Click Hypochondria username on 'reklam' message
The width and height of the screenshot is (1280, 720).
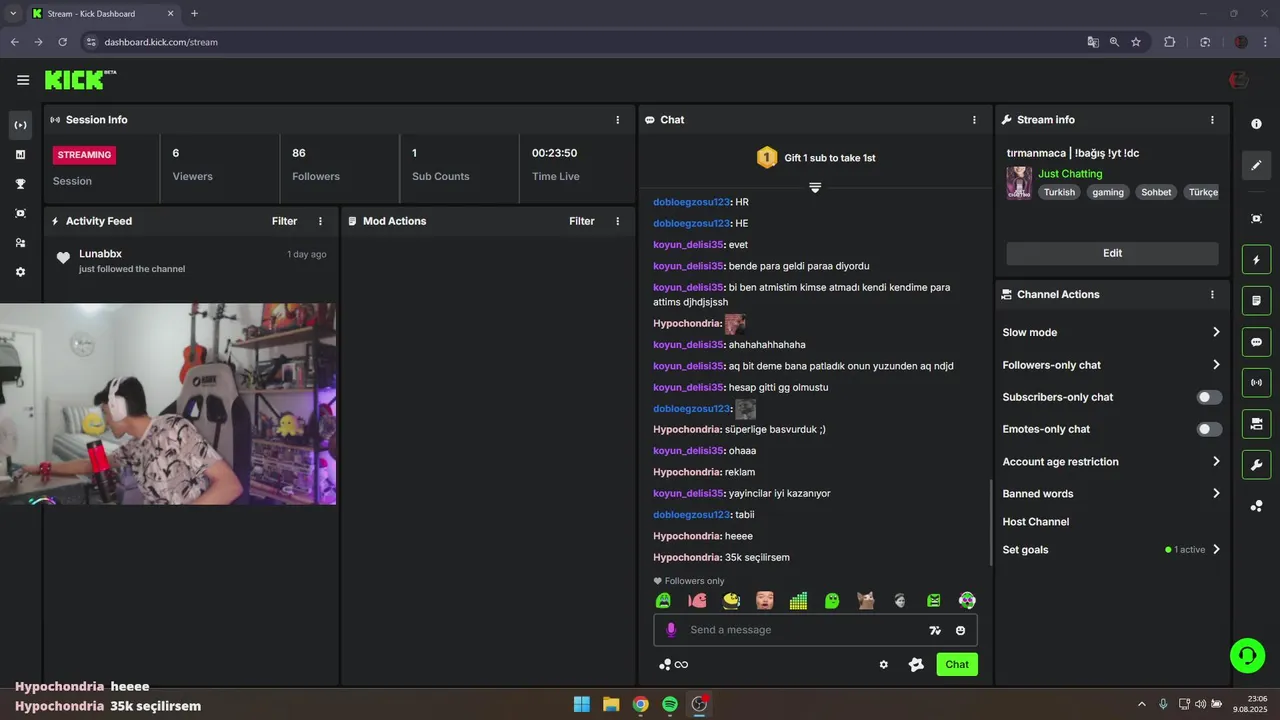[x=687, y=472]
